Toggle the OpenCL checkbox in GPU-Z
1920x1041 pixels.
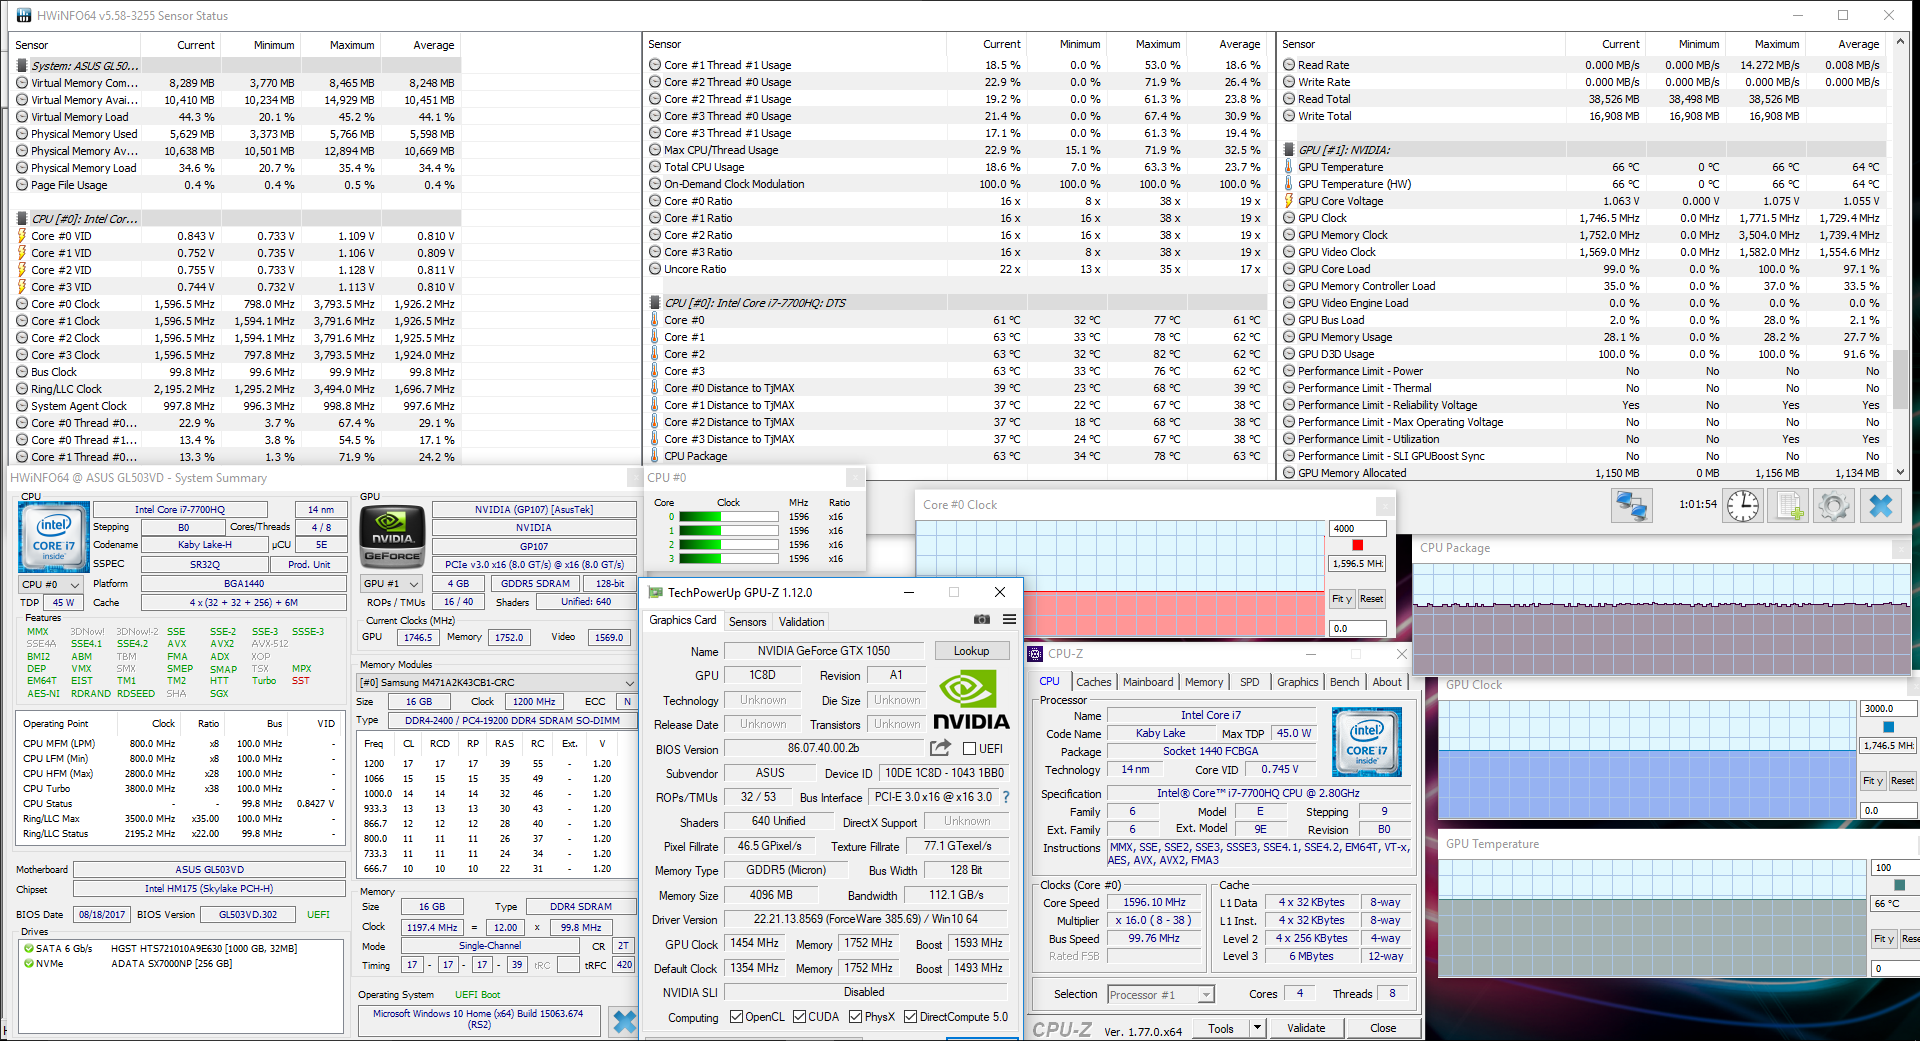[736, 1017]
